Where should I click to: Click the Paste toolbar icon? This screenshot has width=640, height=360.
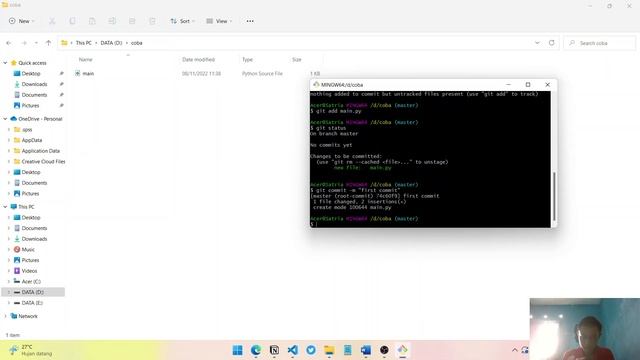click(x=92, y=21)
